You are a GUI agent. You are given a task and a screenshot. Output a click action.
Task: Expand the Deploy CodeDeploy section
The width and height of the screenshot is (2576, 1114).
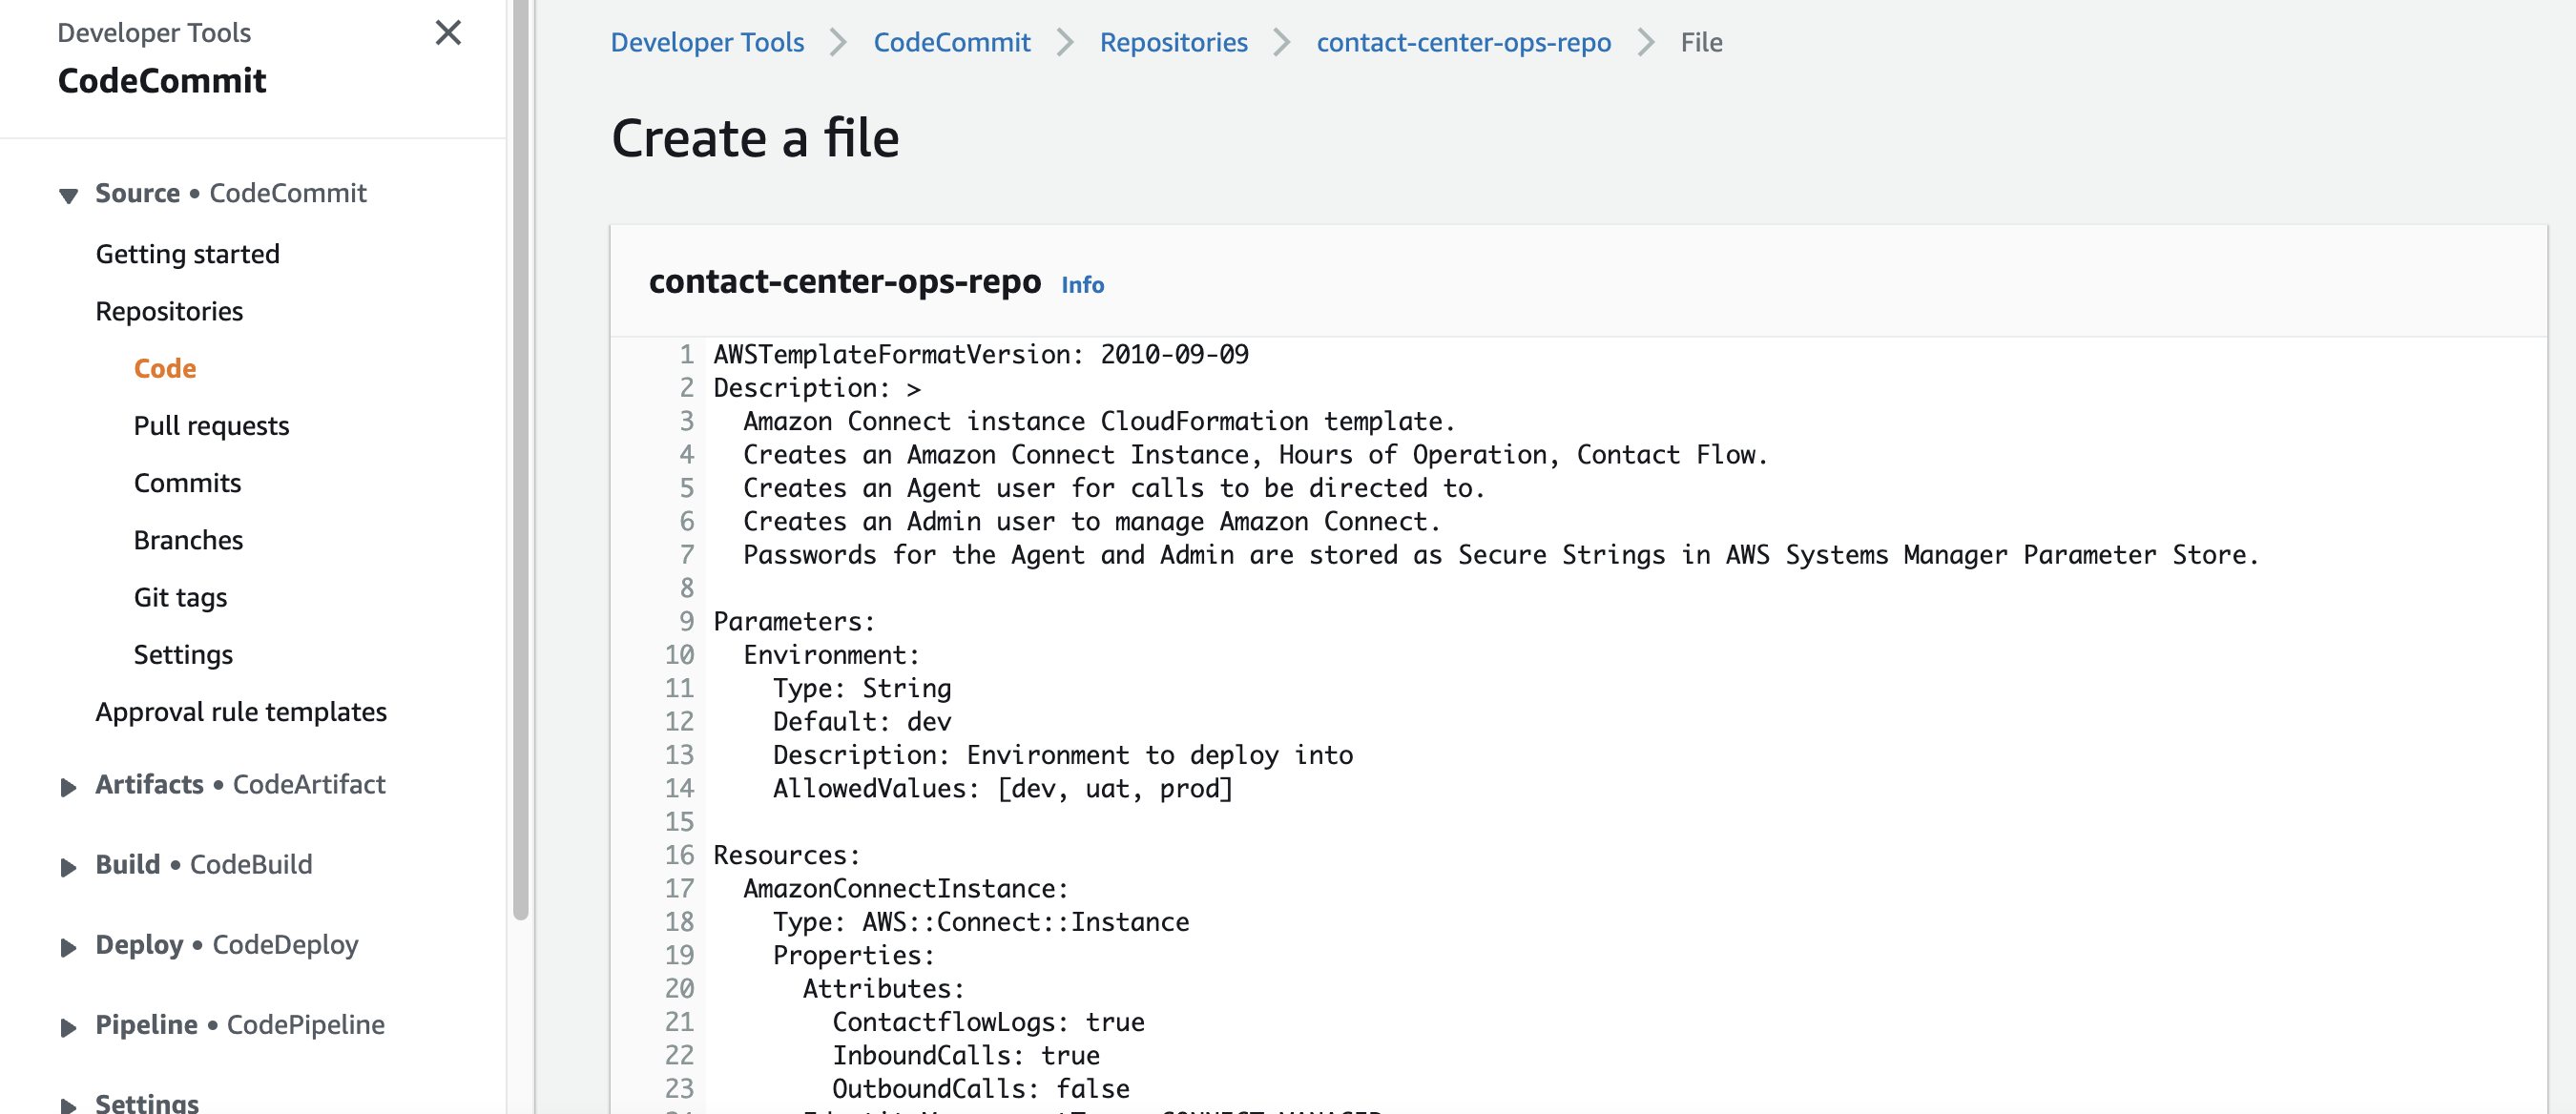68,947
